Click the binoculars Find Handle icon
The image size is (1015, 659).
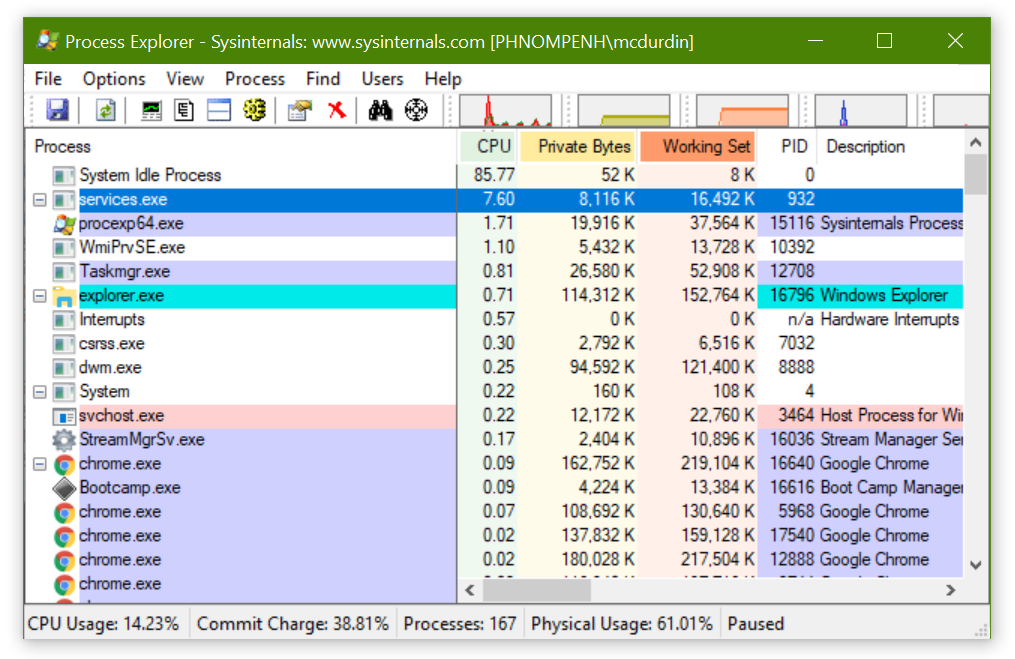[380, 111]
